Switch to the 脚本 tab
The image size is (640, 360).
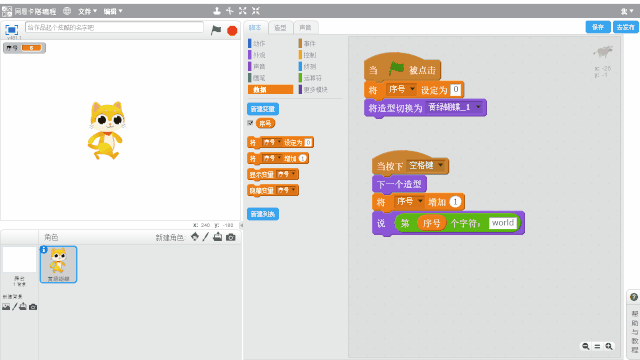pos(256,27)
